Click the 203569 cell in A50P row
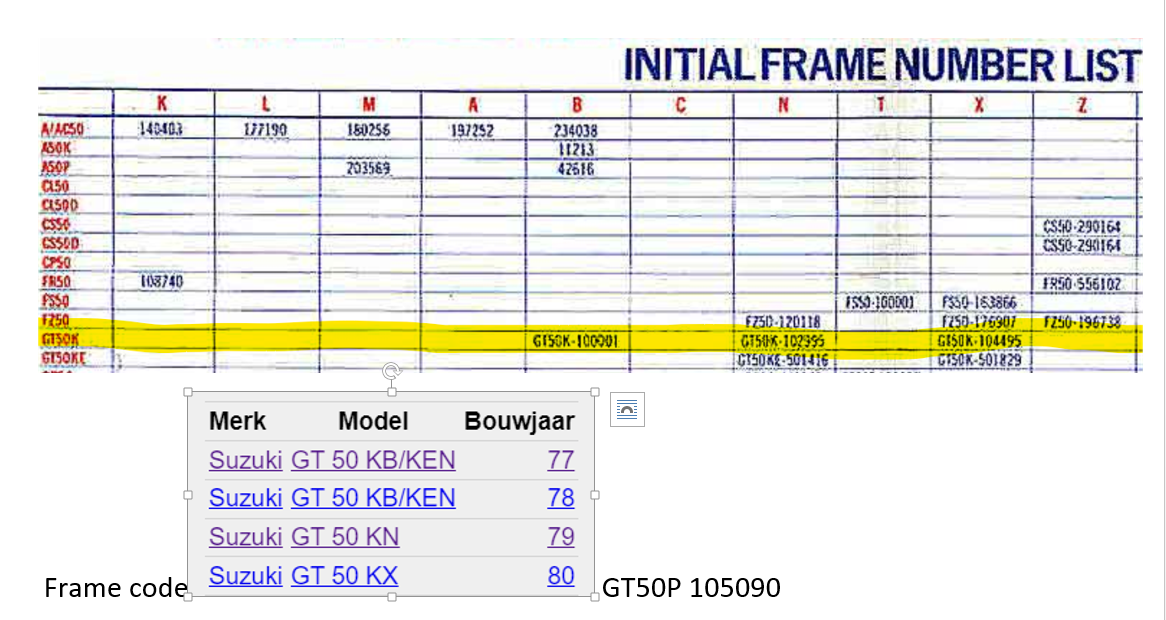 point(369,169)
